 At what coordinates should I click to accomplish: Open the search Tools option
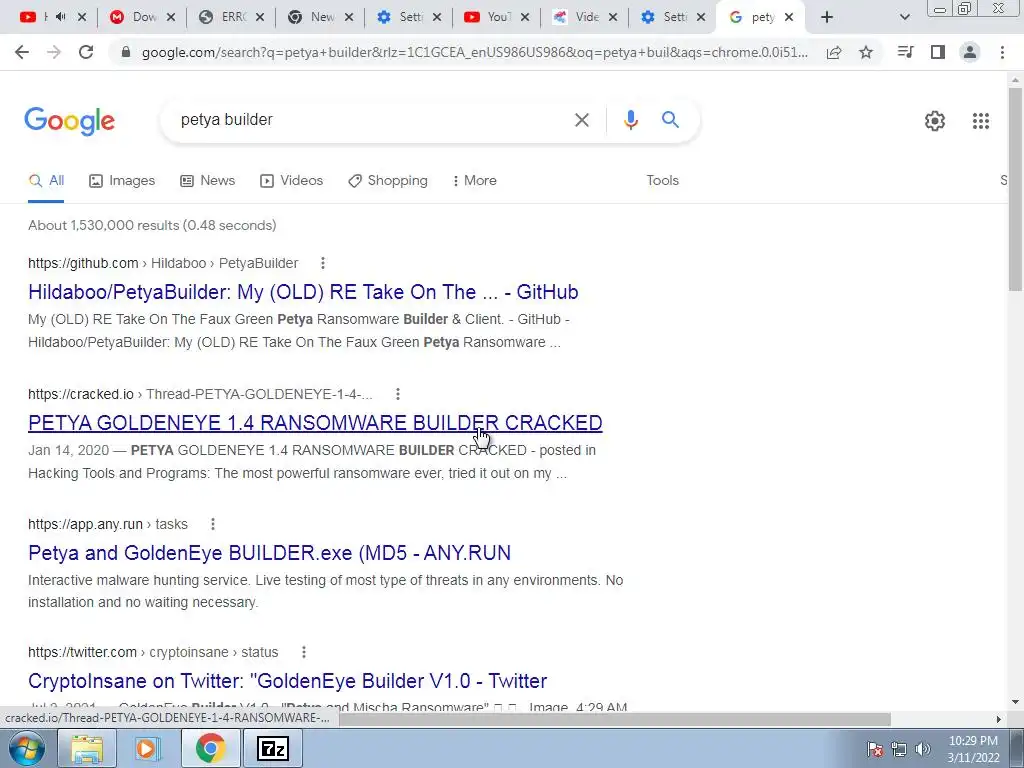tap(662, 180)
